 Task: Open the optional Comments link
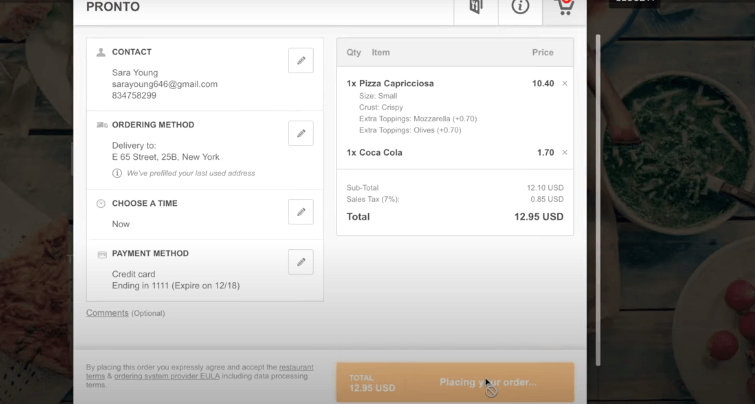click(107, 313)
